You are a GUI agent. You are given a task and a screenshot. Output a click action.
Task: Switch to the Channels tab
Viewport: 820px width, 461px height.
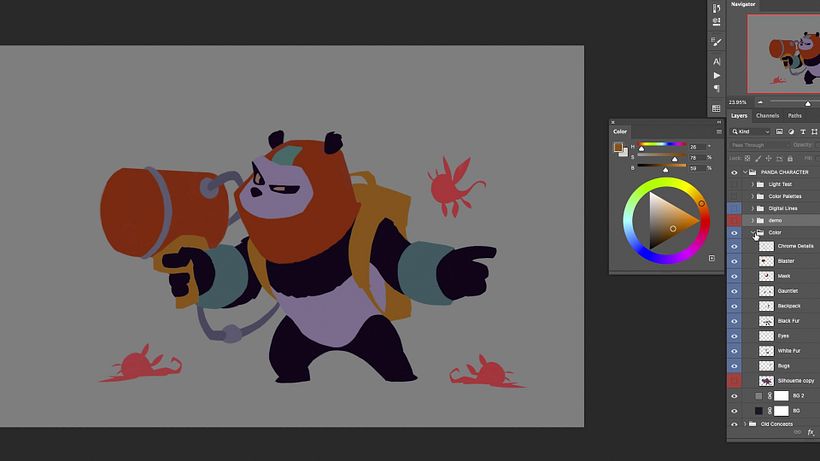point(767,116)
